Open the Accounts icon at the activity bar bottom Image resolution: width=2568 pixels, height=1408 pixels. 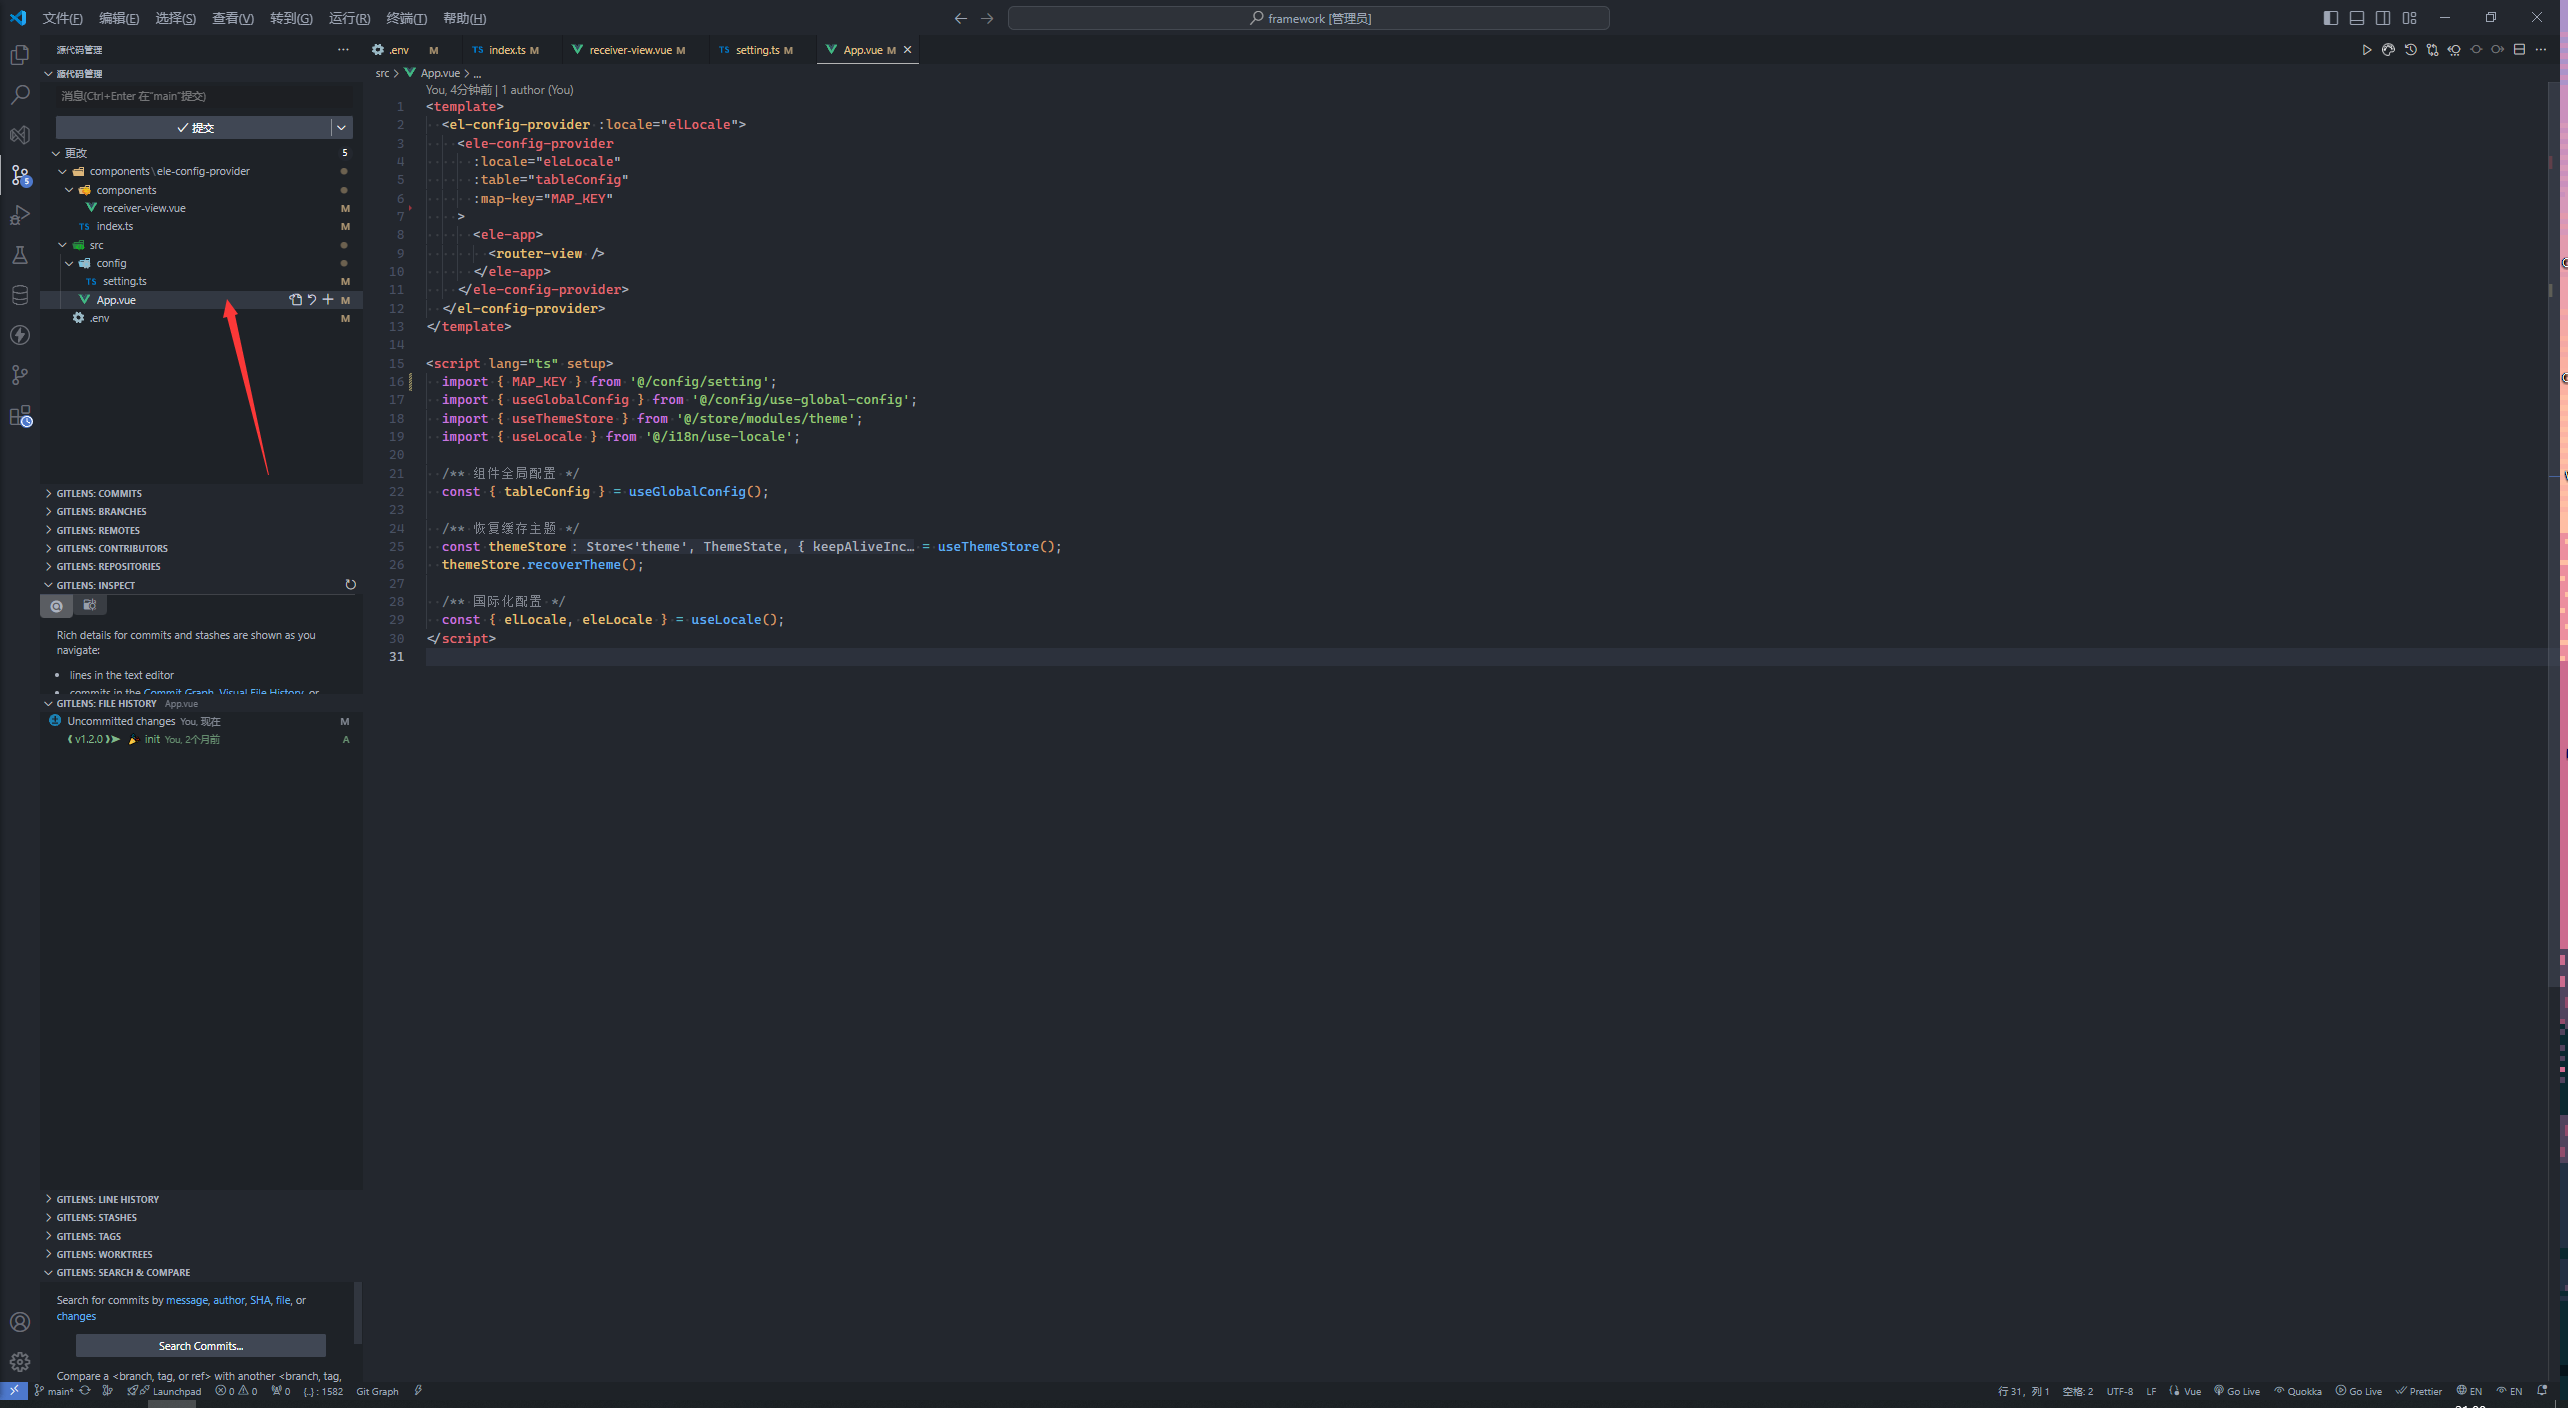point(19,1322)
